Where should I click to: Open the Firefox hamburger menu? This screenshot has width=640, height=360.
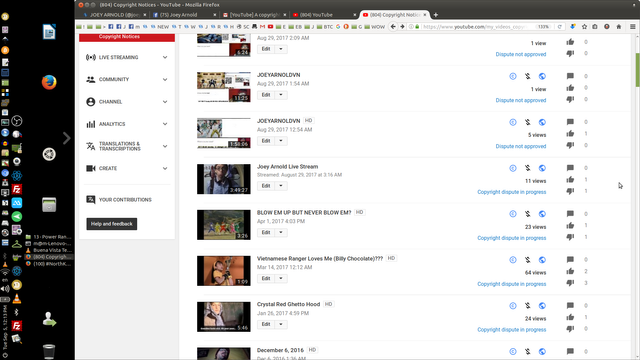[633, 27]
